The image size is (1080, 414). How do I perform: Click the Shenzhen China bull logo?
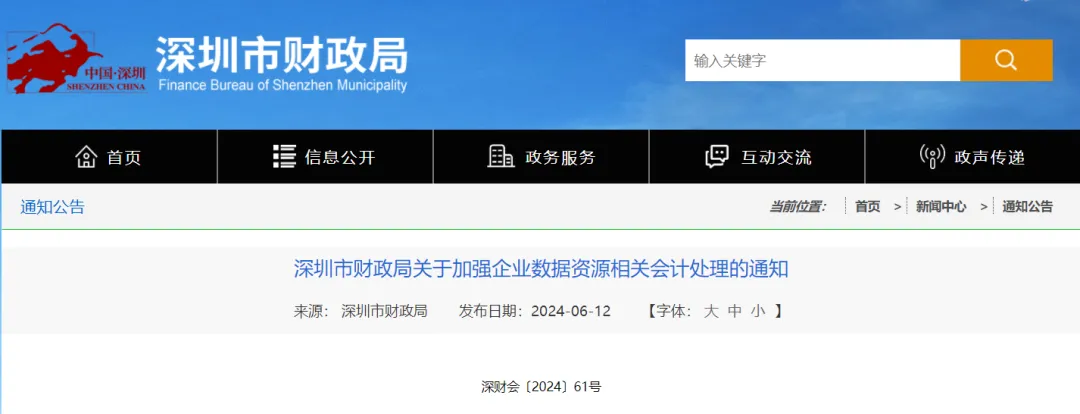(x=76, y=58)
